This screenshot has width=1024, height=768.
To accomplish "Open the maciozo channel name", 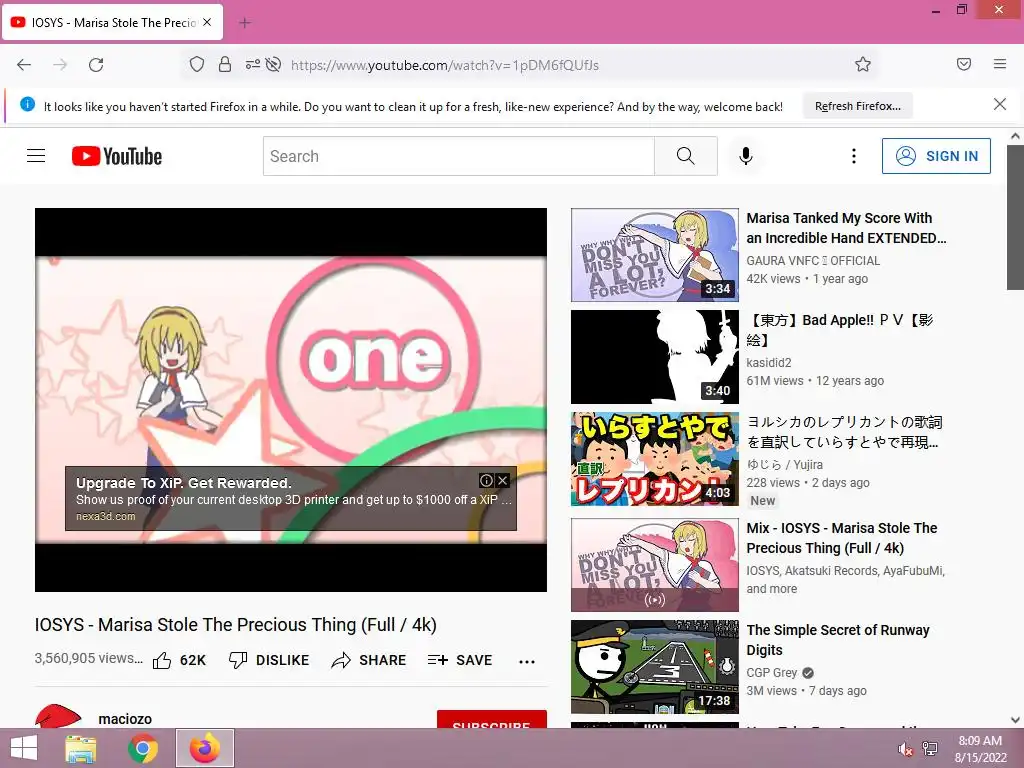I will click(125, 718).
